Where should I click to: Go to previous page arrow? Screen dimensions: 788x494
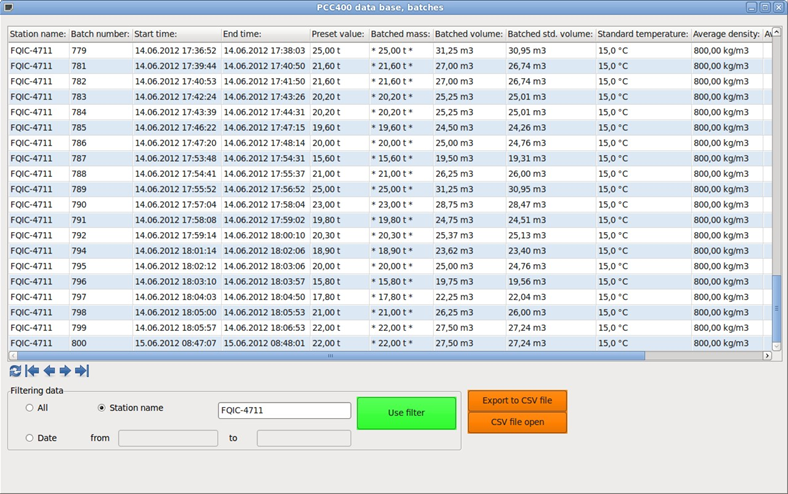pos(49,371)
